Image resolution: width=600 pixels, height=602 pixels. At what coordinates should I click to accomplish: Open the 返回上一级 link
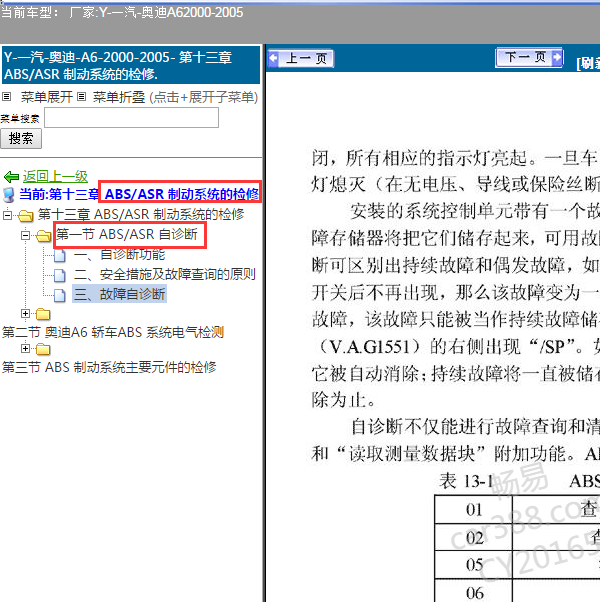pos(55,176)
